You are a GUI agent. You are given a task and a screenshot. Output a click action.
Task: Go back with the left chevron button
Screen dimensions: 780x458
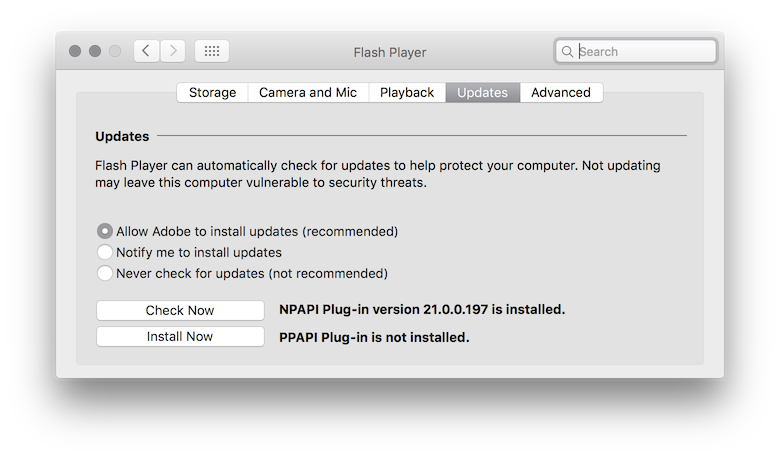click(147, 51)
